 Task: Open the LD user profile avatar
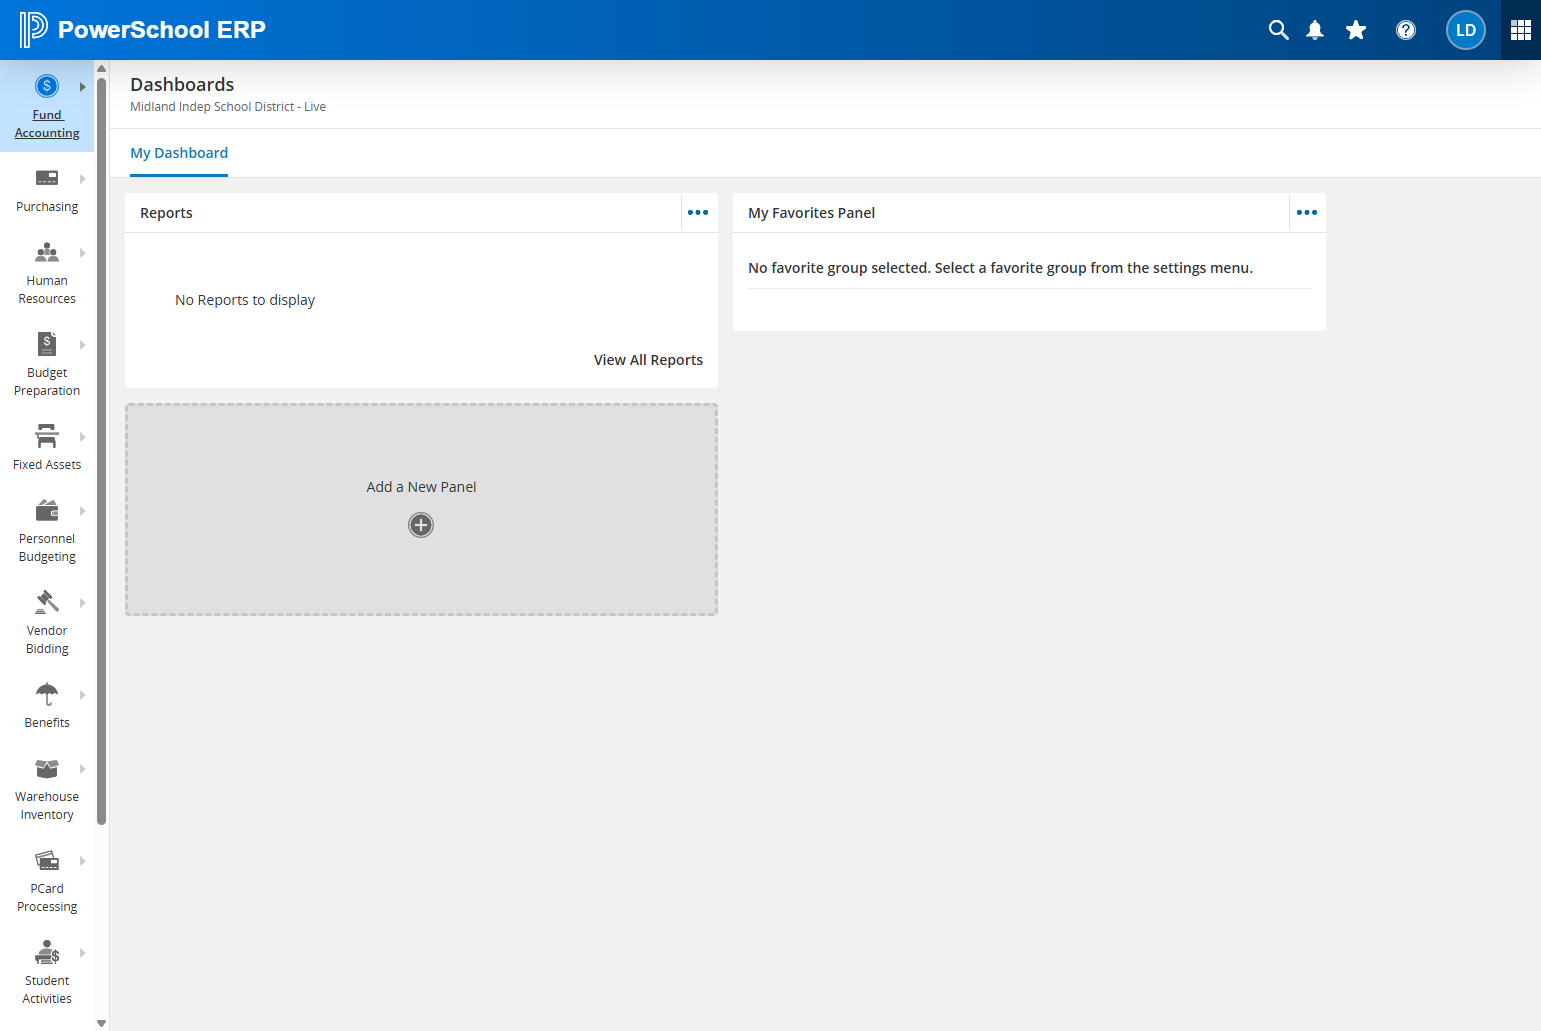coord(1466,30)
